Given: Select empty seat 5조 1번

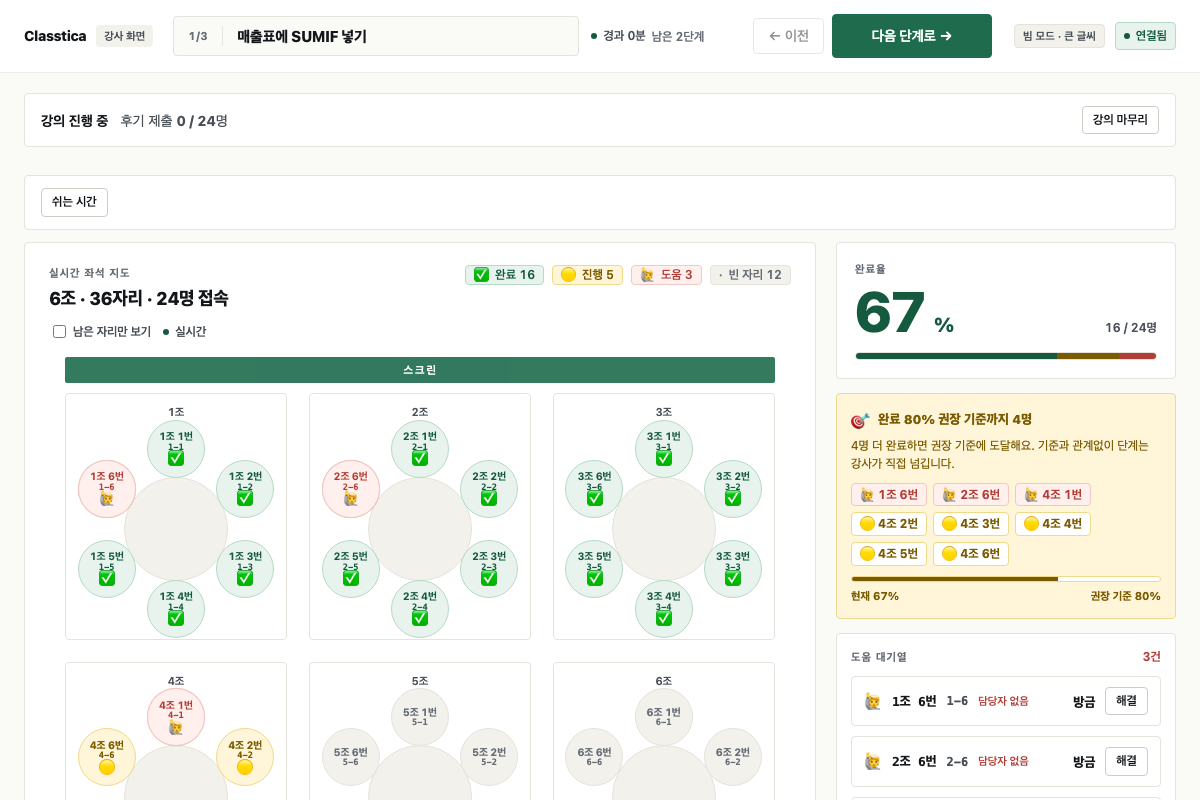Looking at the screenshot, I should click(420, 717).
